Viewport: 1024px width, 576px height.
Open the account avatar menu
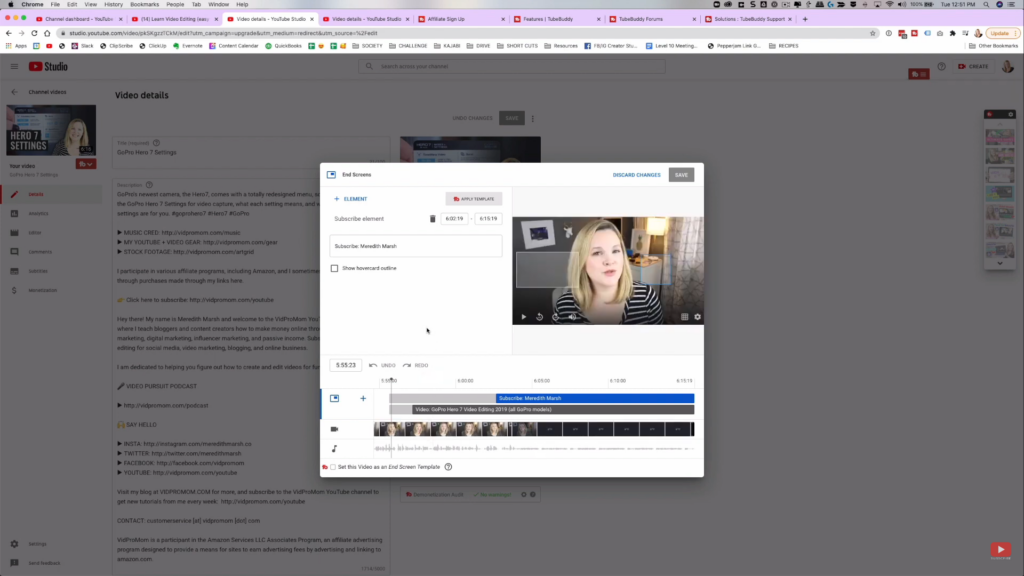click(x=1008, y=66)
